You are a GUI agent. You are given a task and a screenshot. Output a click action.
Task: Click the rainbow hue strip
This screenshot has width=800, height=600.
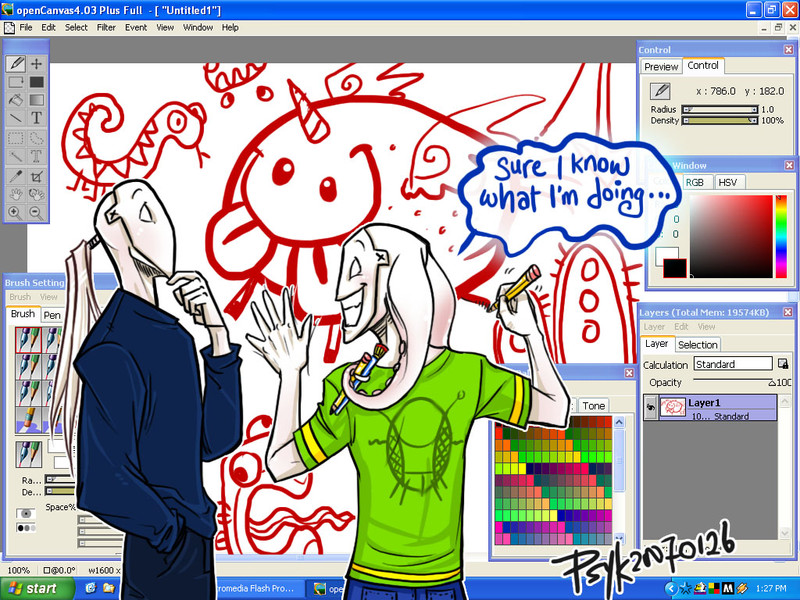781,236
